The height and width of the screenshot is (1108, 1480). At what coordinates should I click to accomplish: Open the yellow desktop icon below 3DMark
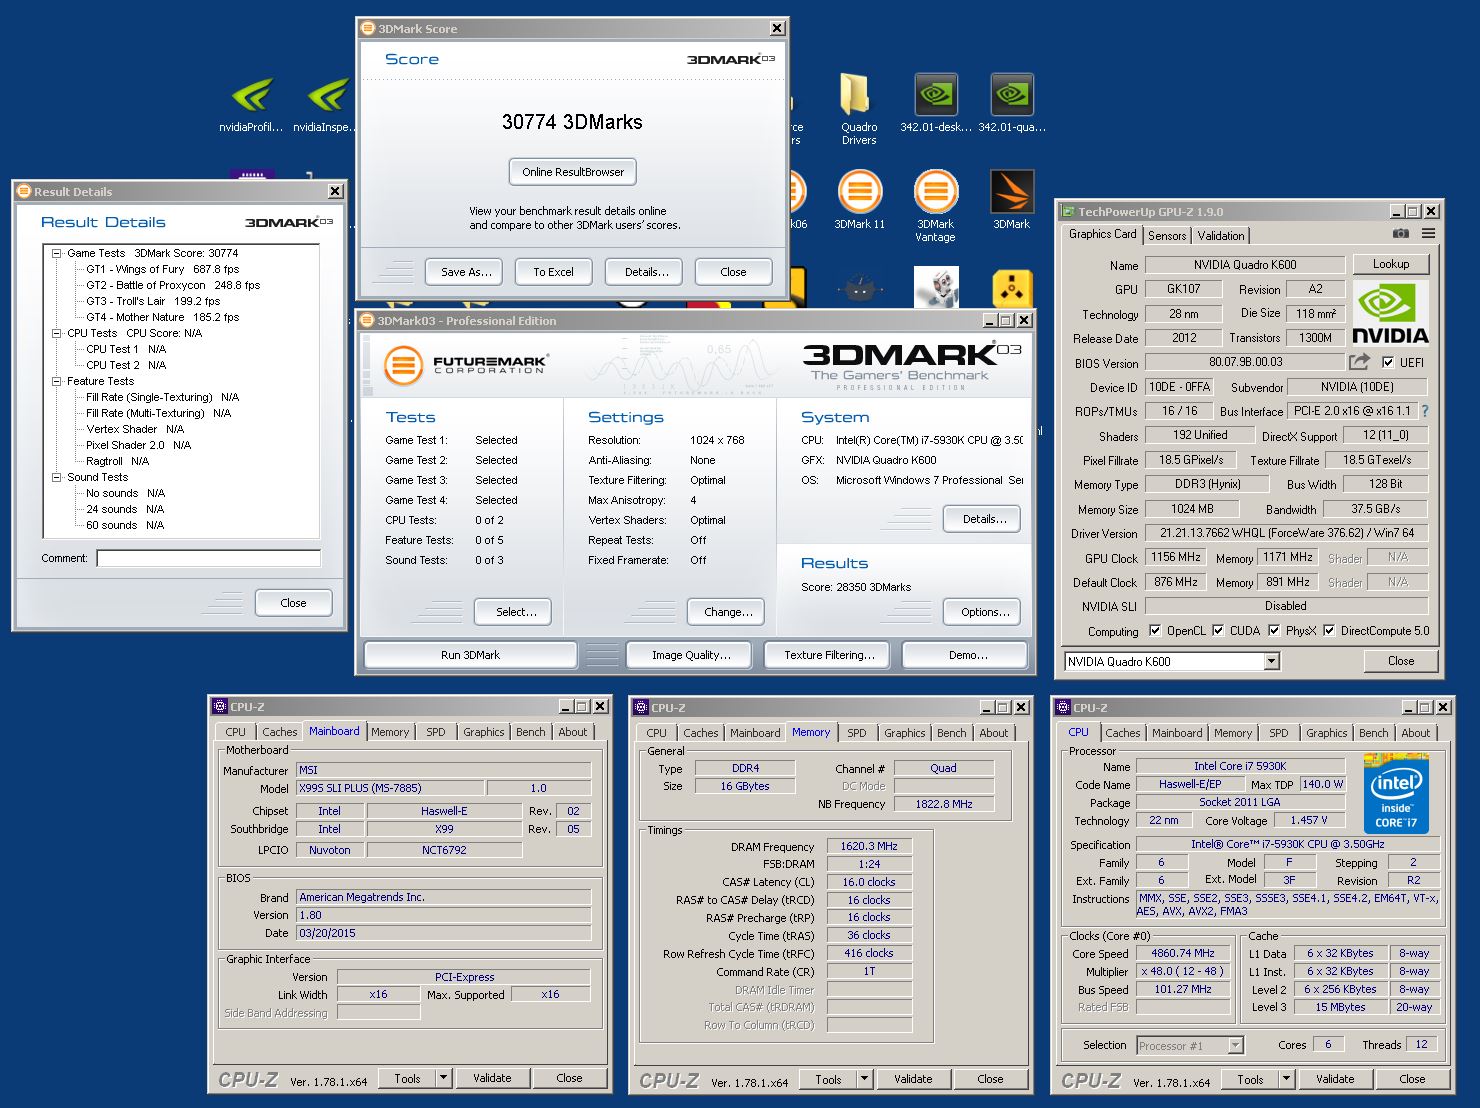[1012, 288]
